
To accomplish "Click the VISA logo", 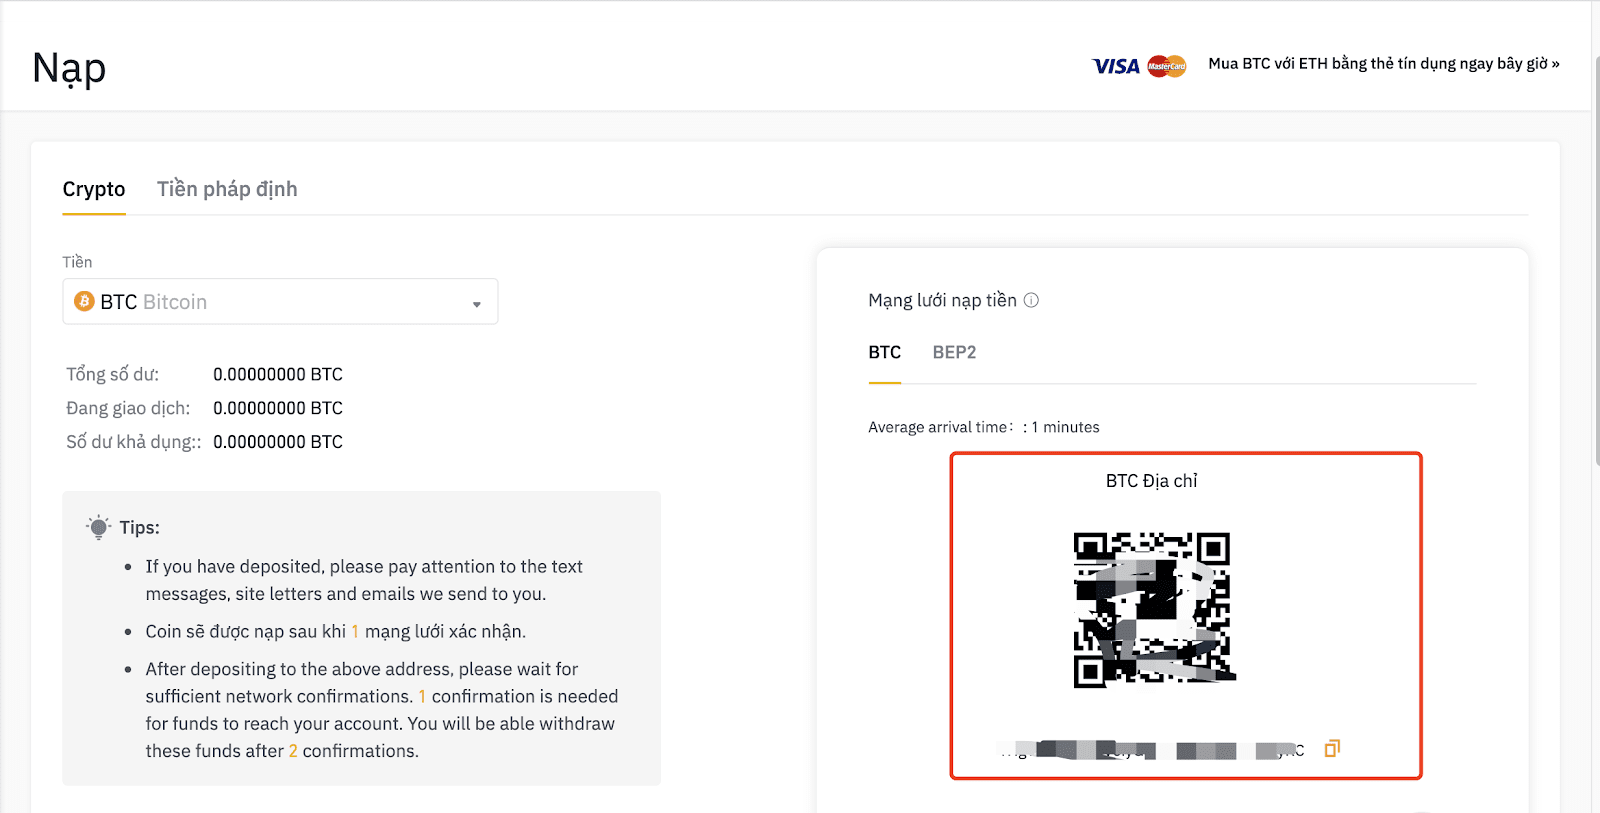I will [1116, 66].
